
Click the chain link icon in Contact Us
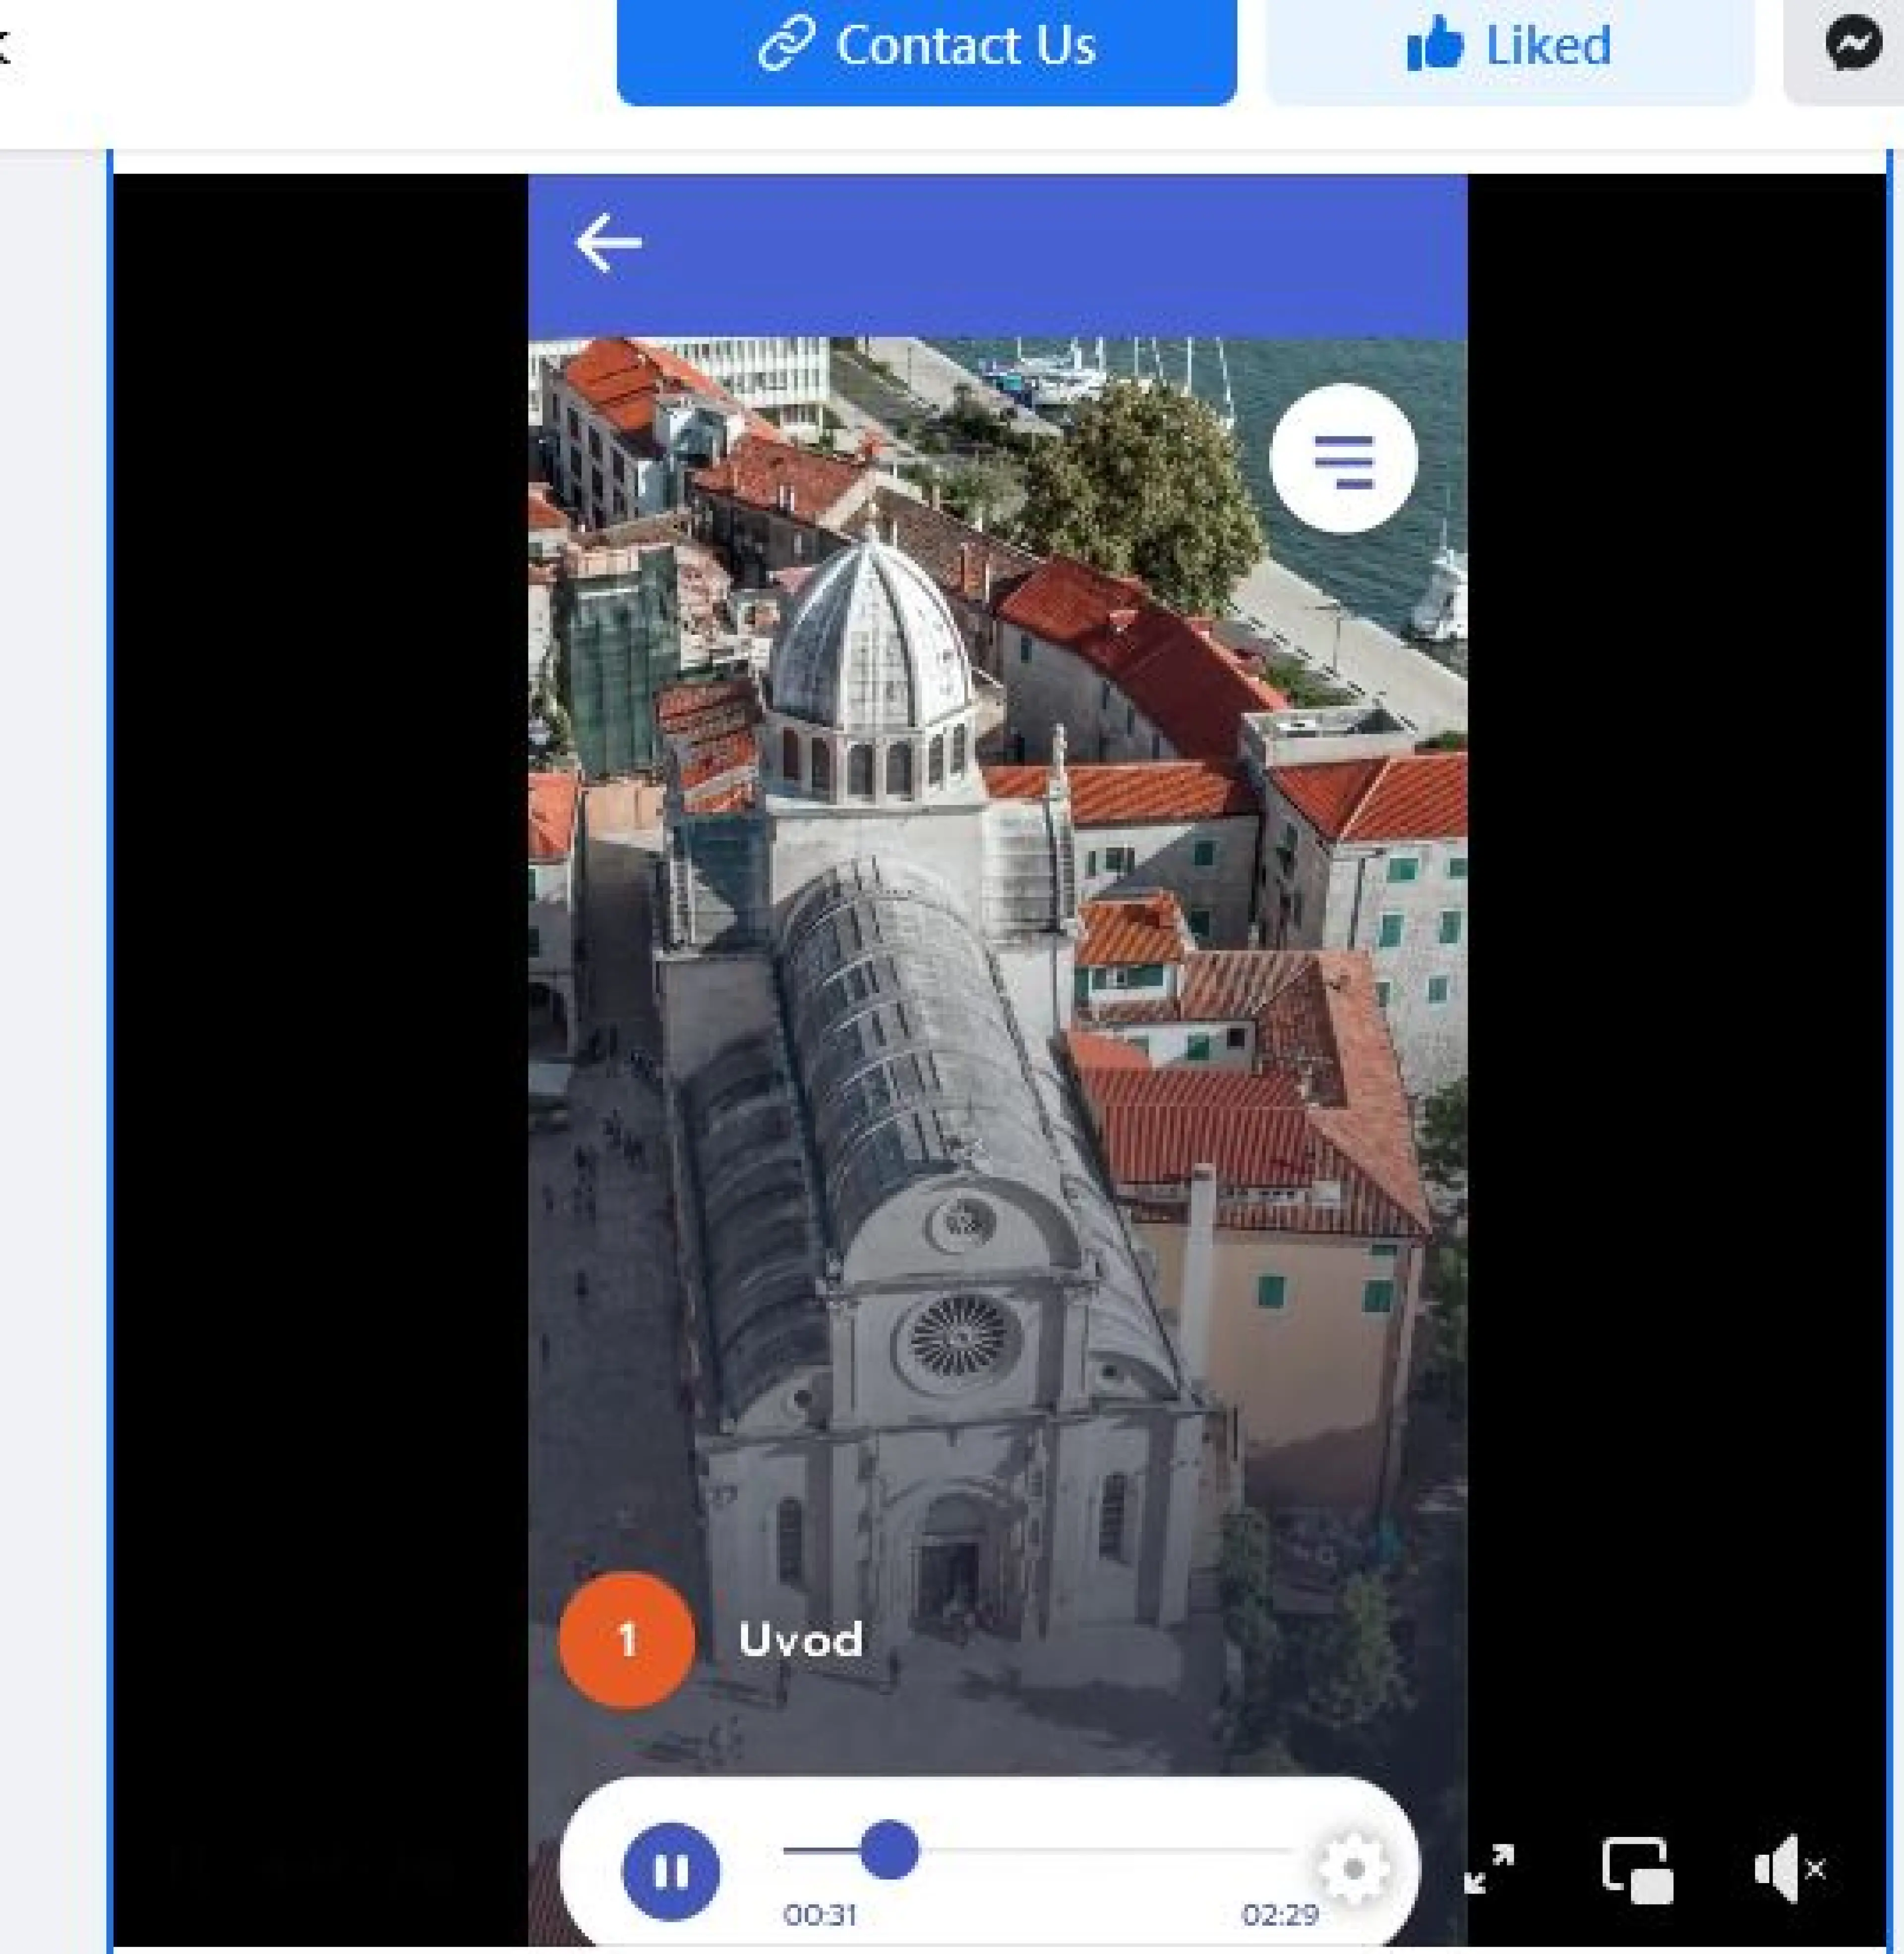point(787,45)
